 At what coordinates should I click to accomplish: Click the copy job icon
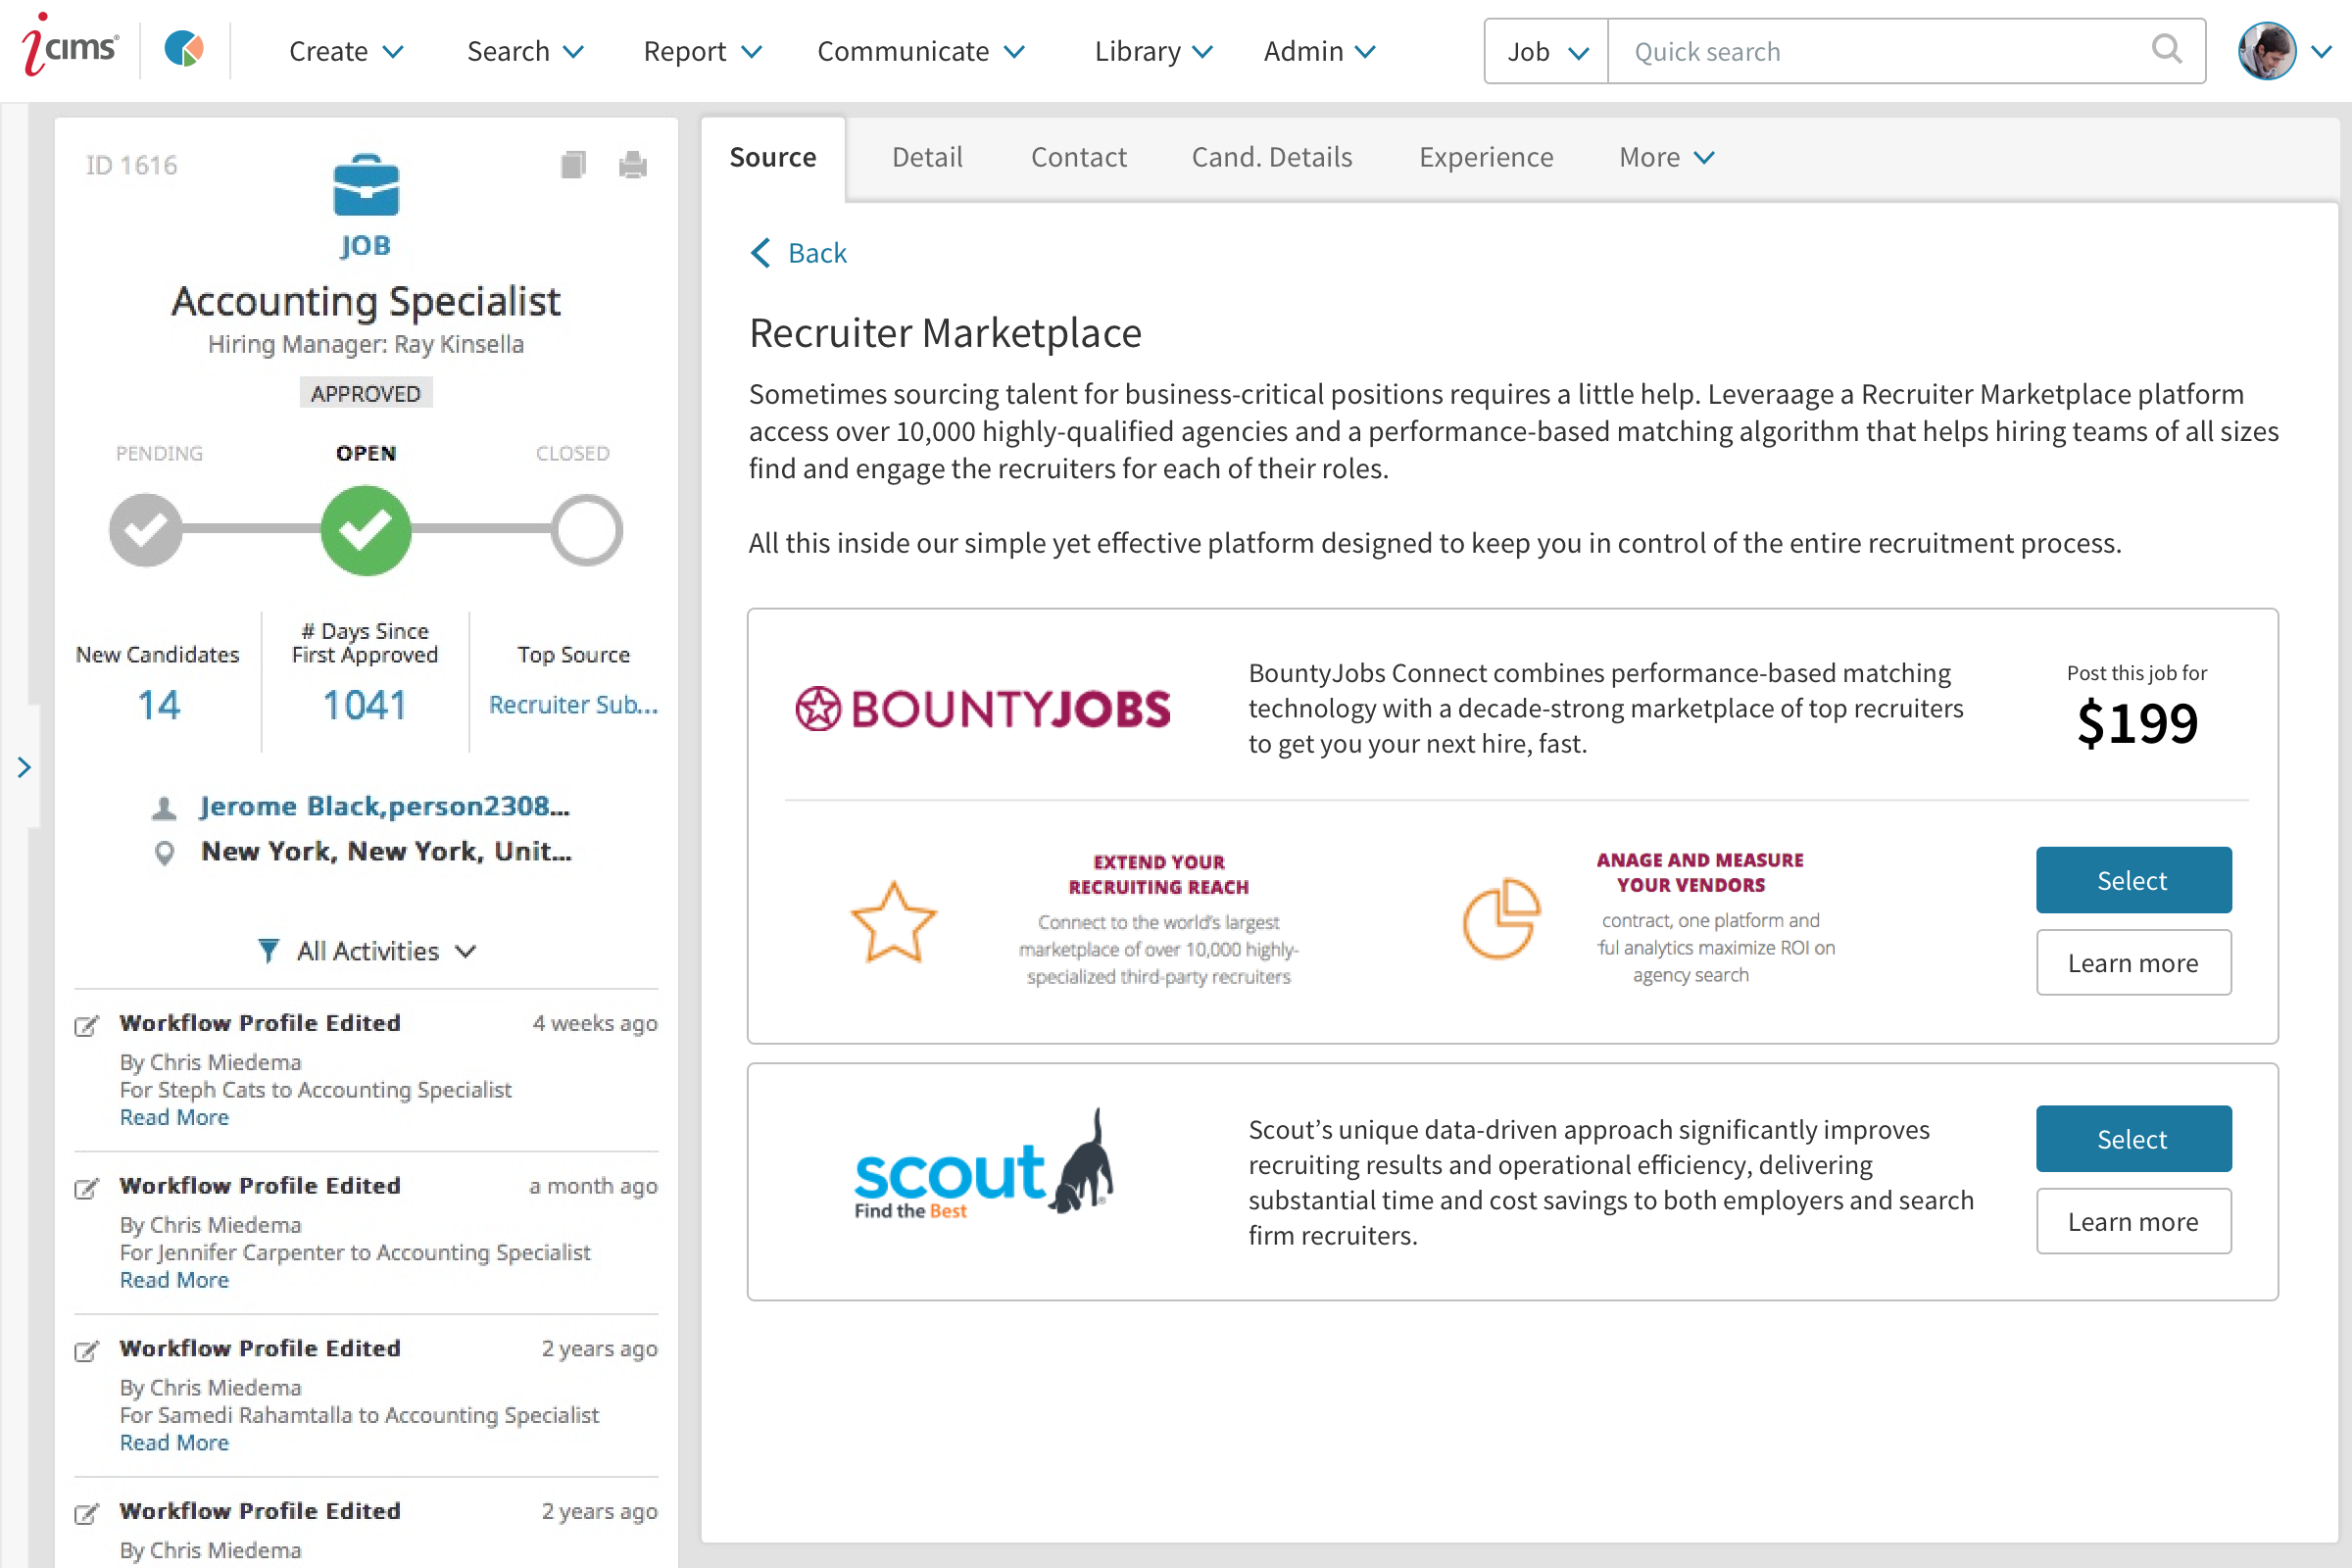(573, 164)
